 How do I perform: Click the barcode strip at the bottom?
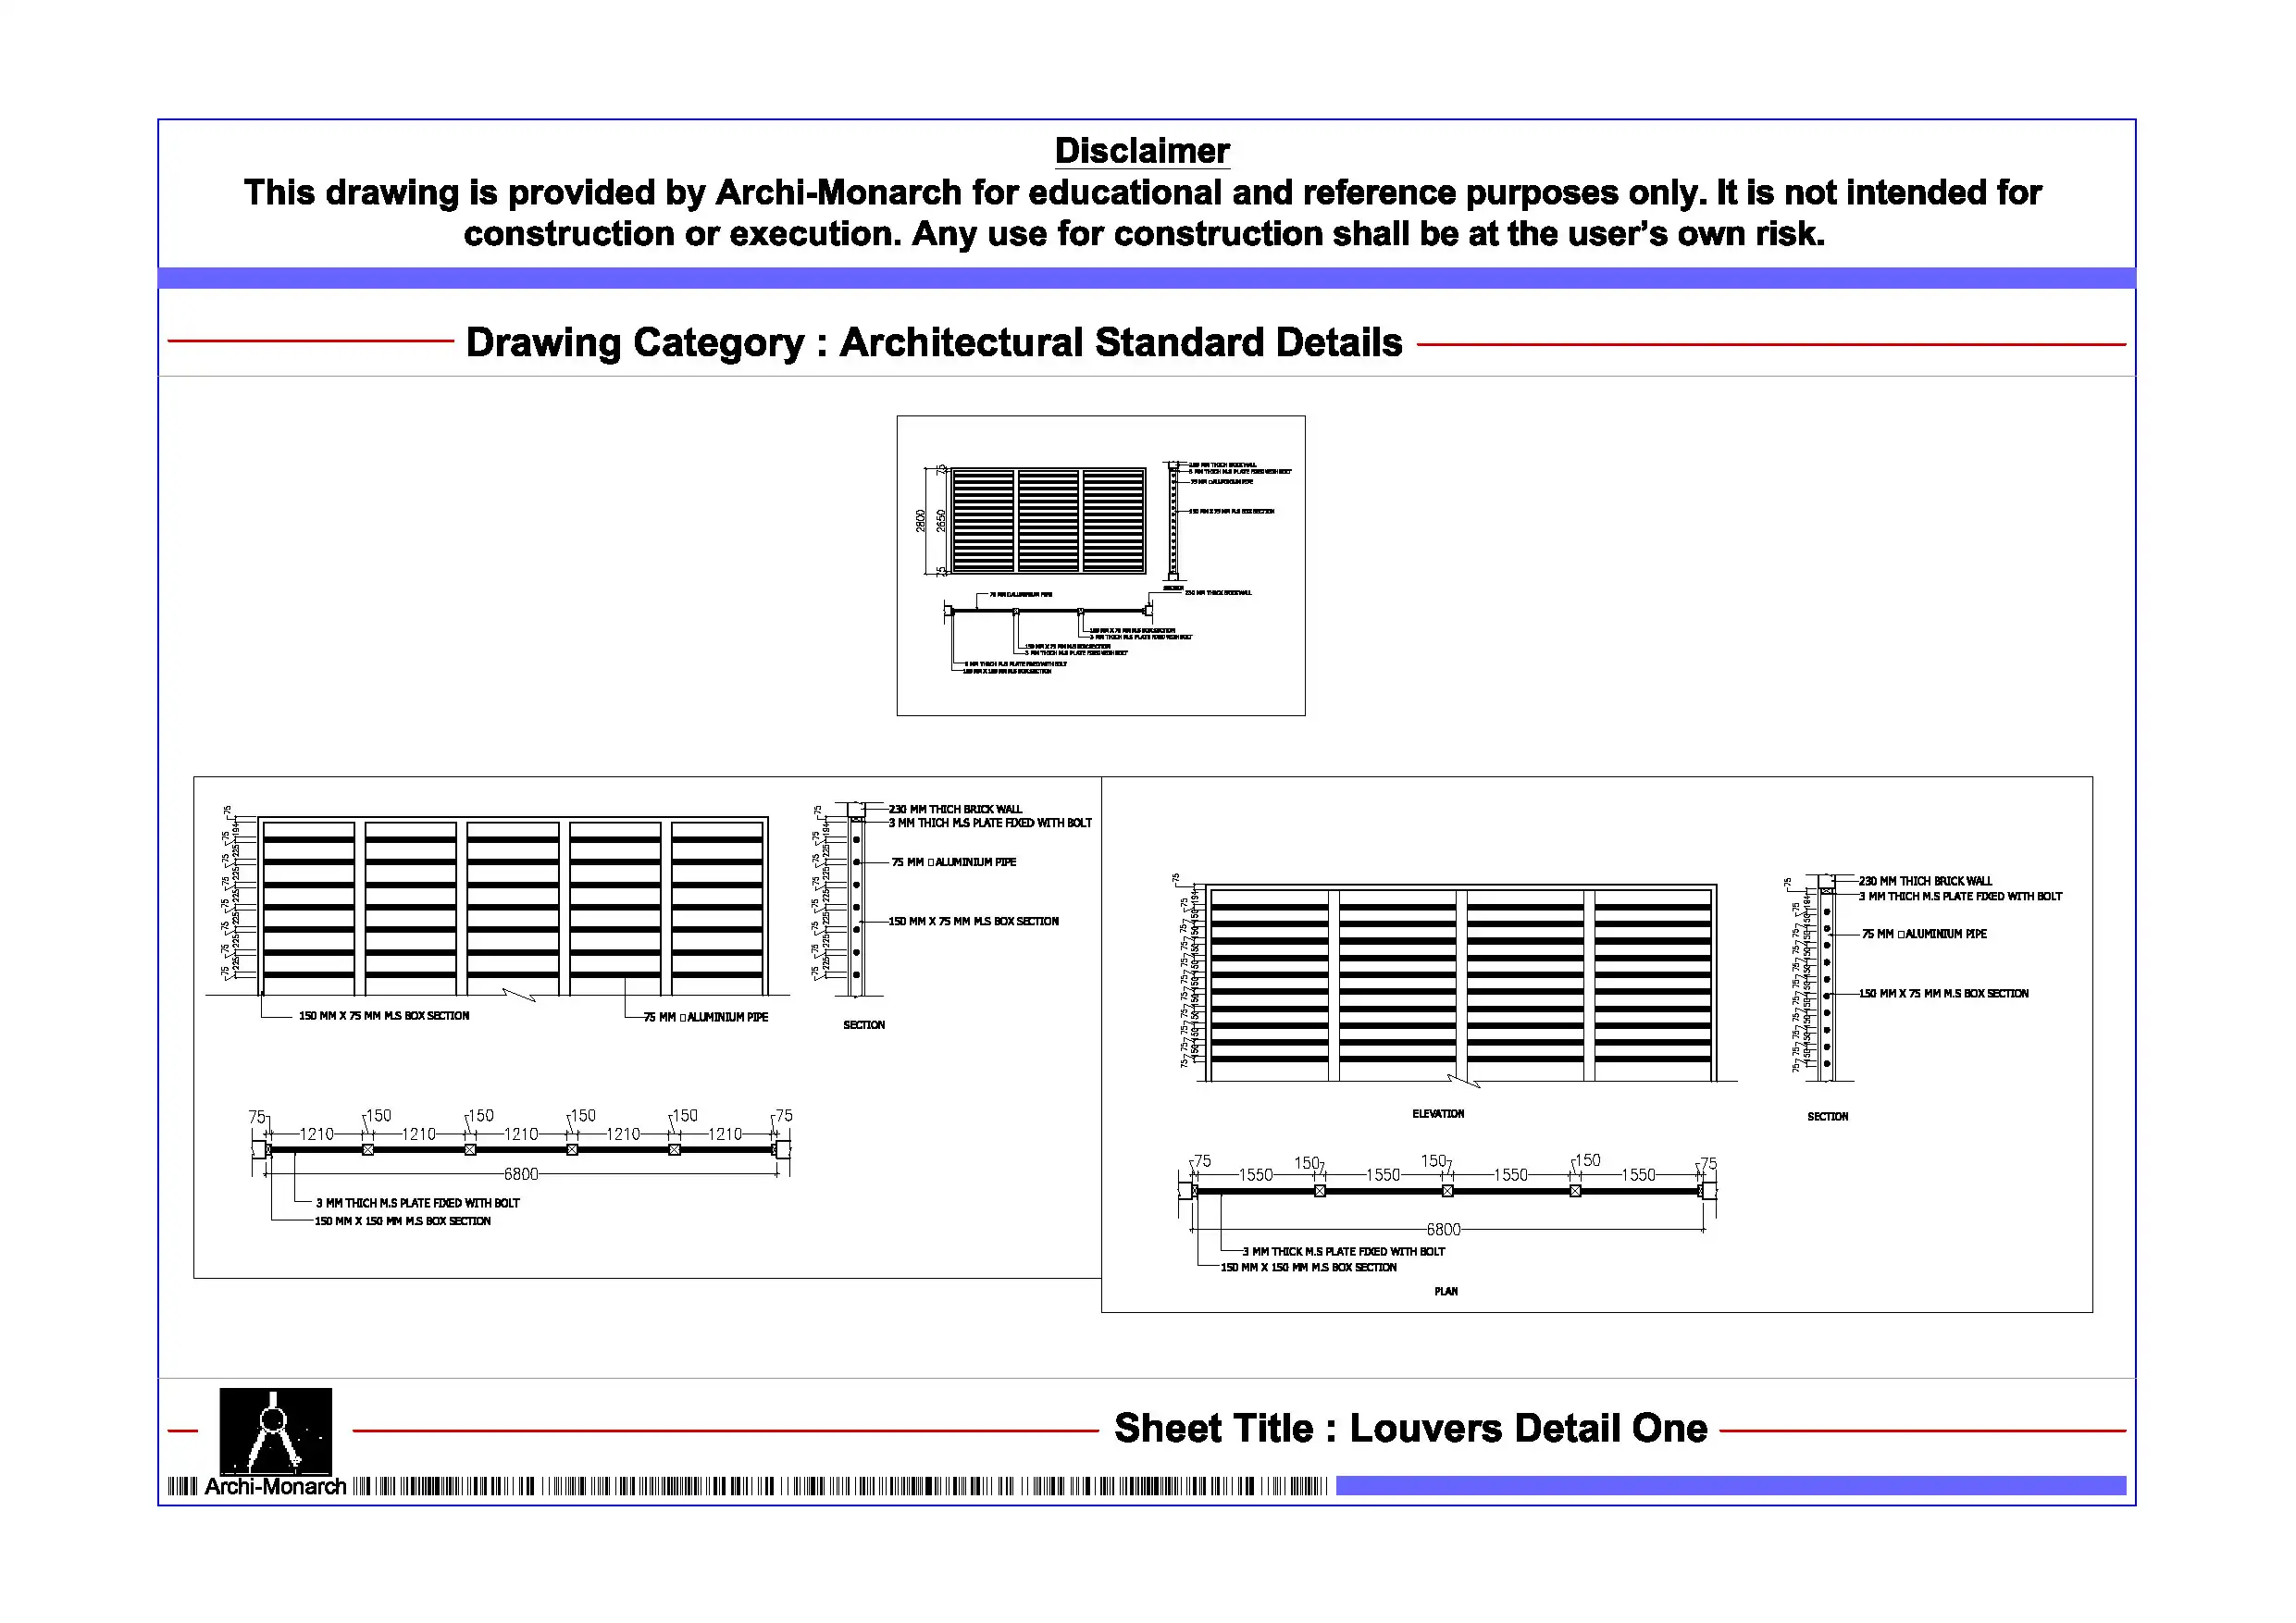tap(840, 1487)
